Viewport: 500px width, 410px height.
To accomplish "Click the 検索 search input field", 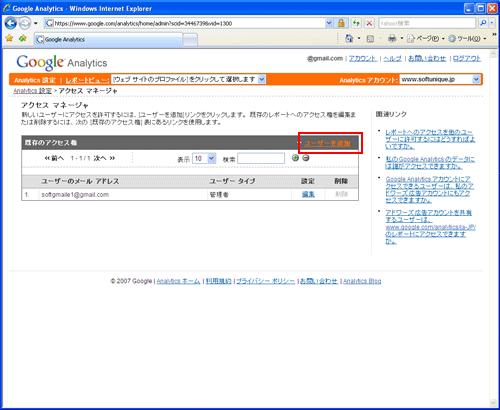I will [x=261, y=158].
